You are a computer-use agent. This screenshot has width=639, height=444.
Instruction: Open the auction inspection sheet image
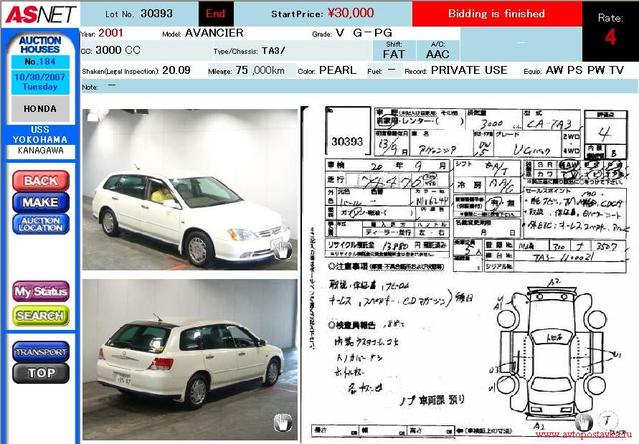(x=469, y=273)
